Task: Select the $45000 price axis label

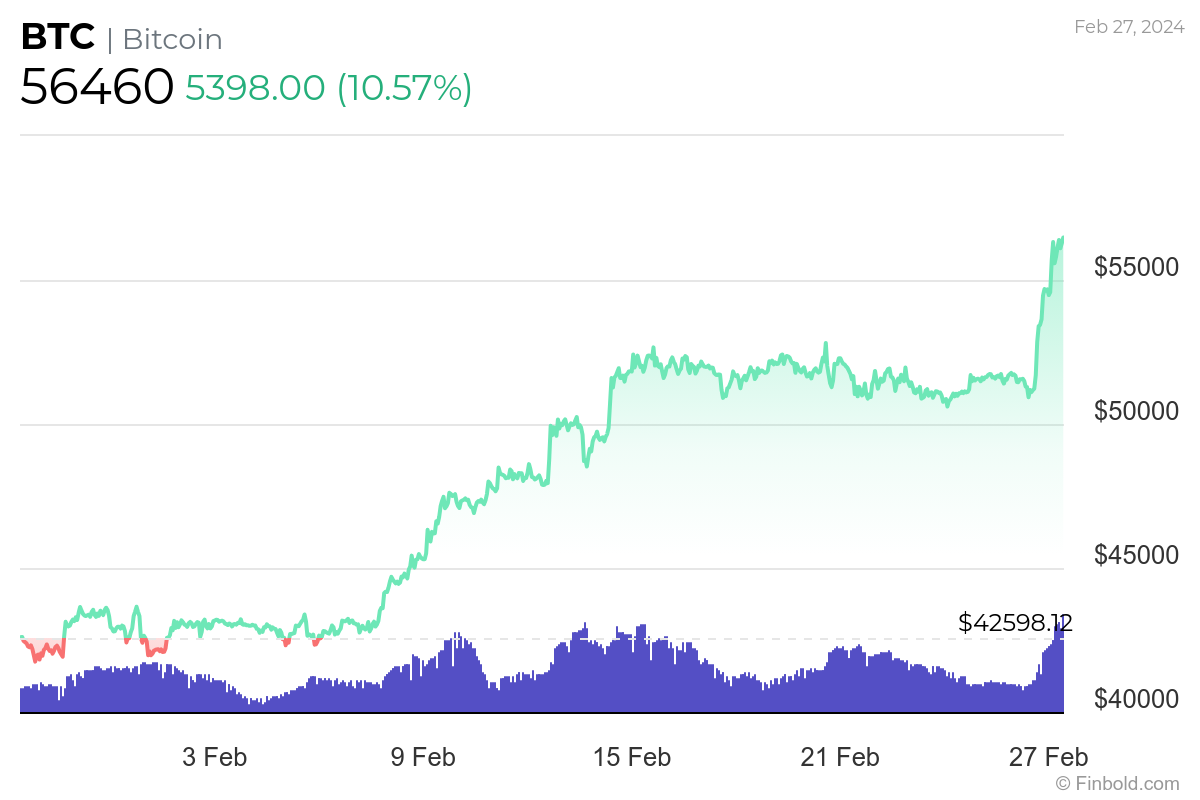Action: 1136,555
